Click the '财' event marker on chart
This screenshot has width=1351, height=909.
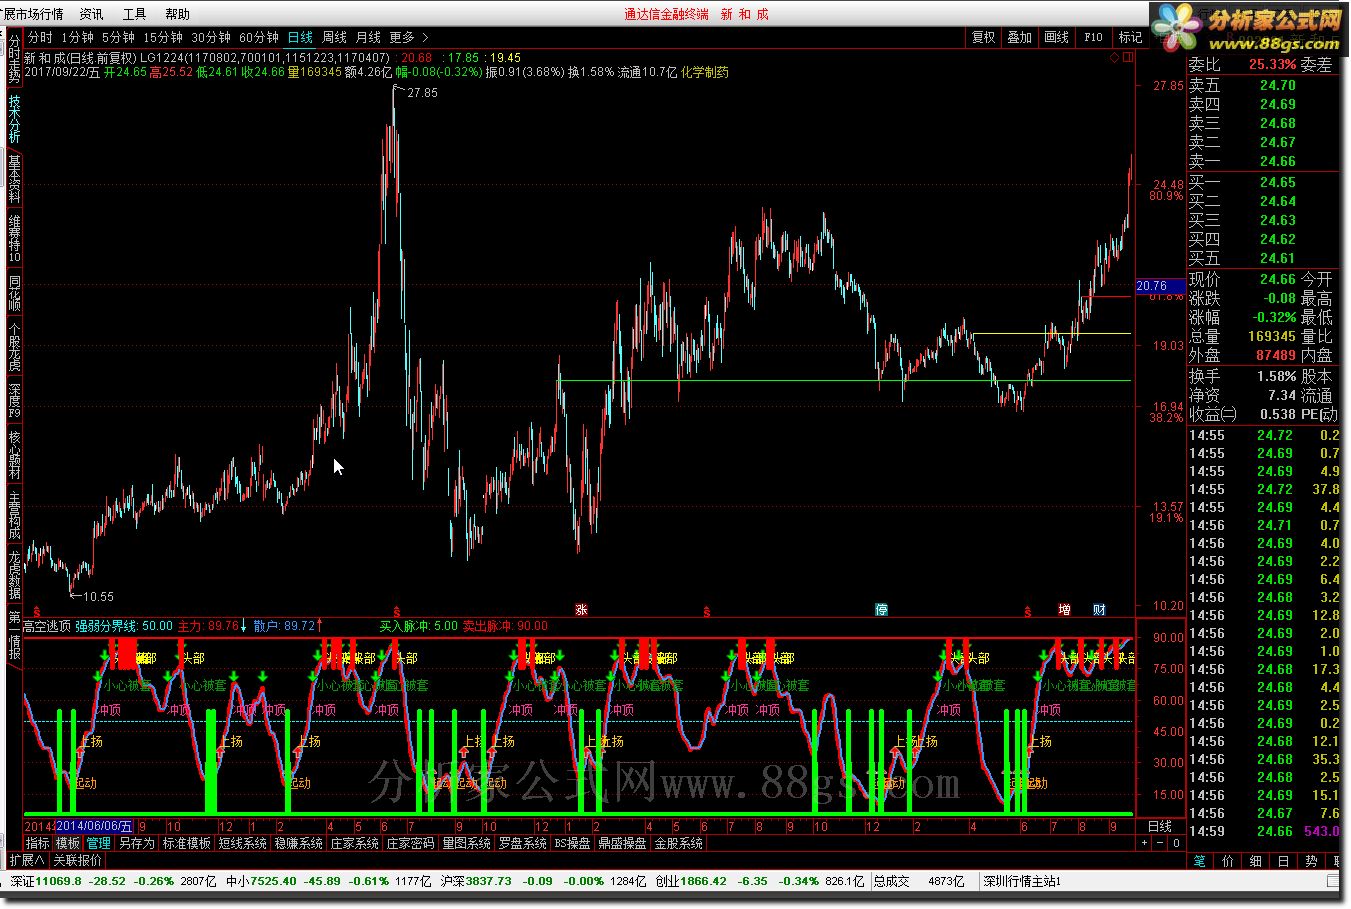point(1099,609)
